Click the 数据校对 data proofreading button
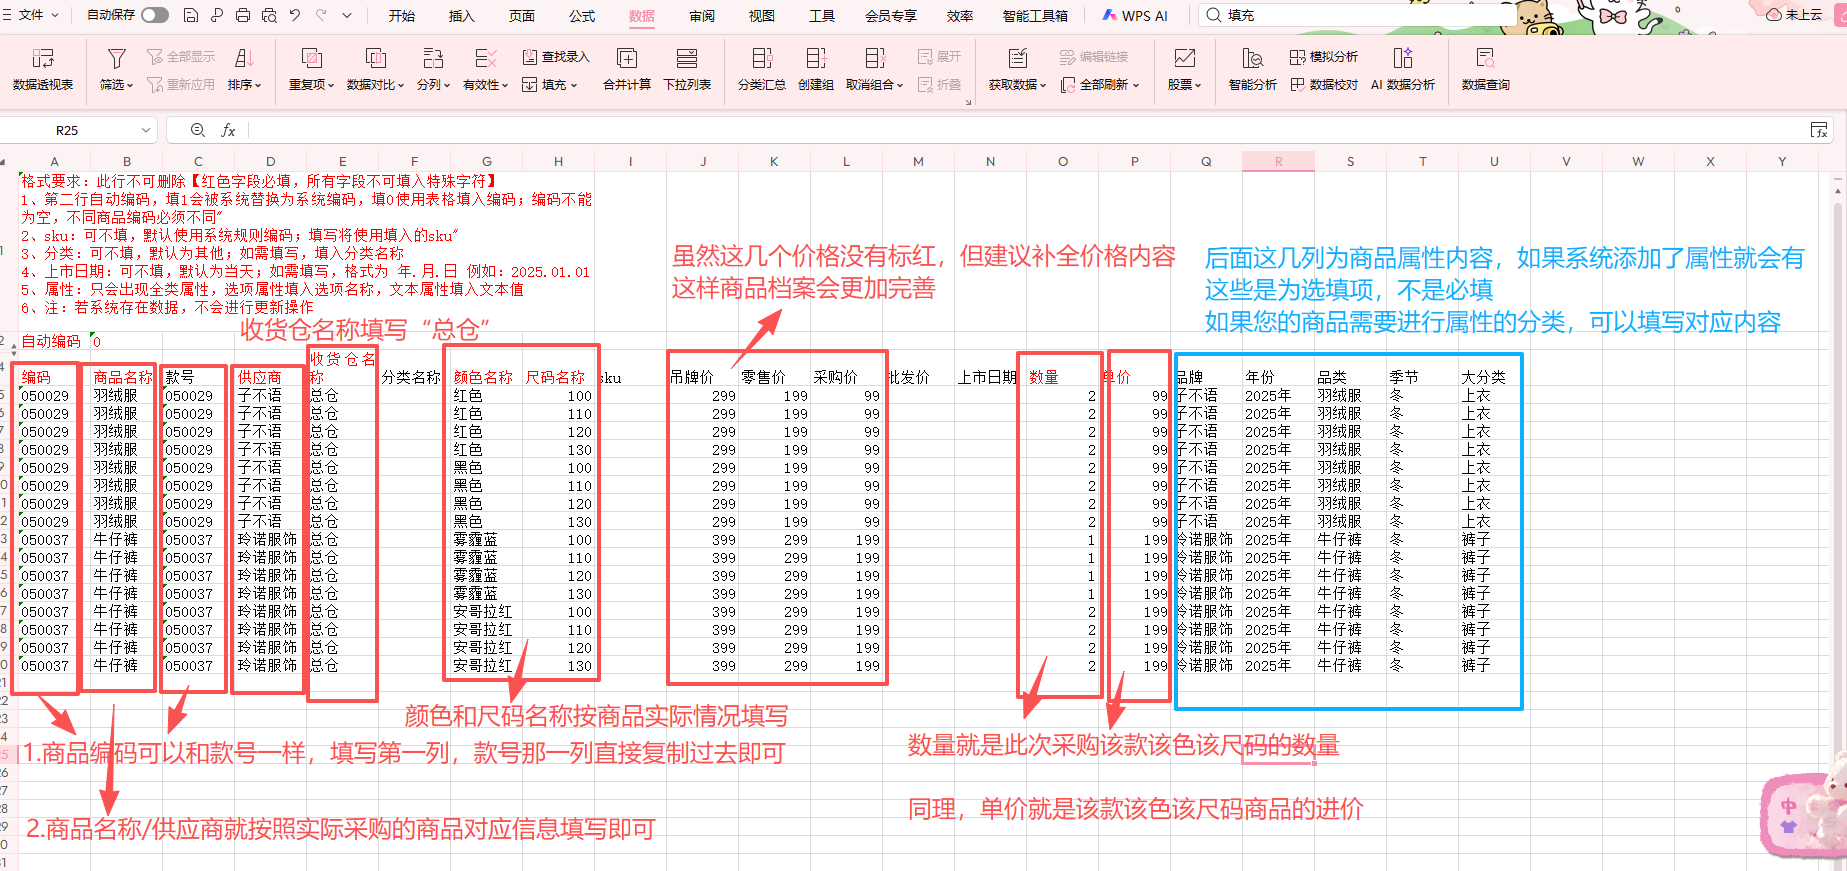 (1324, 85)
